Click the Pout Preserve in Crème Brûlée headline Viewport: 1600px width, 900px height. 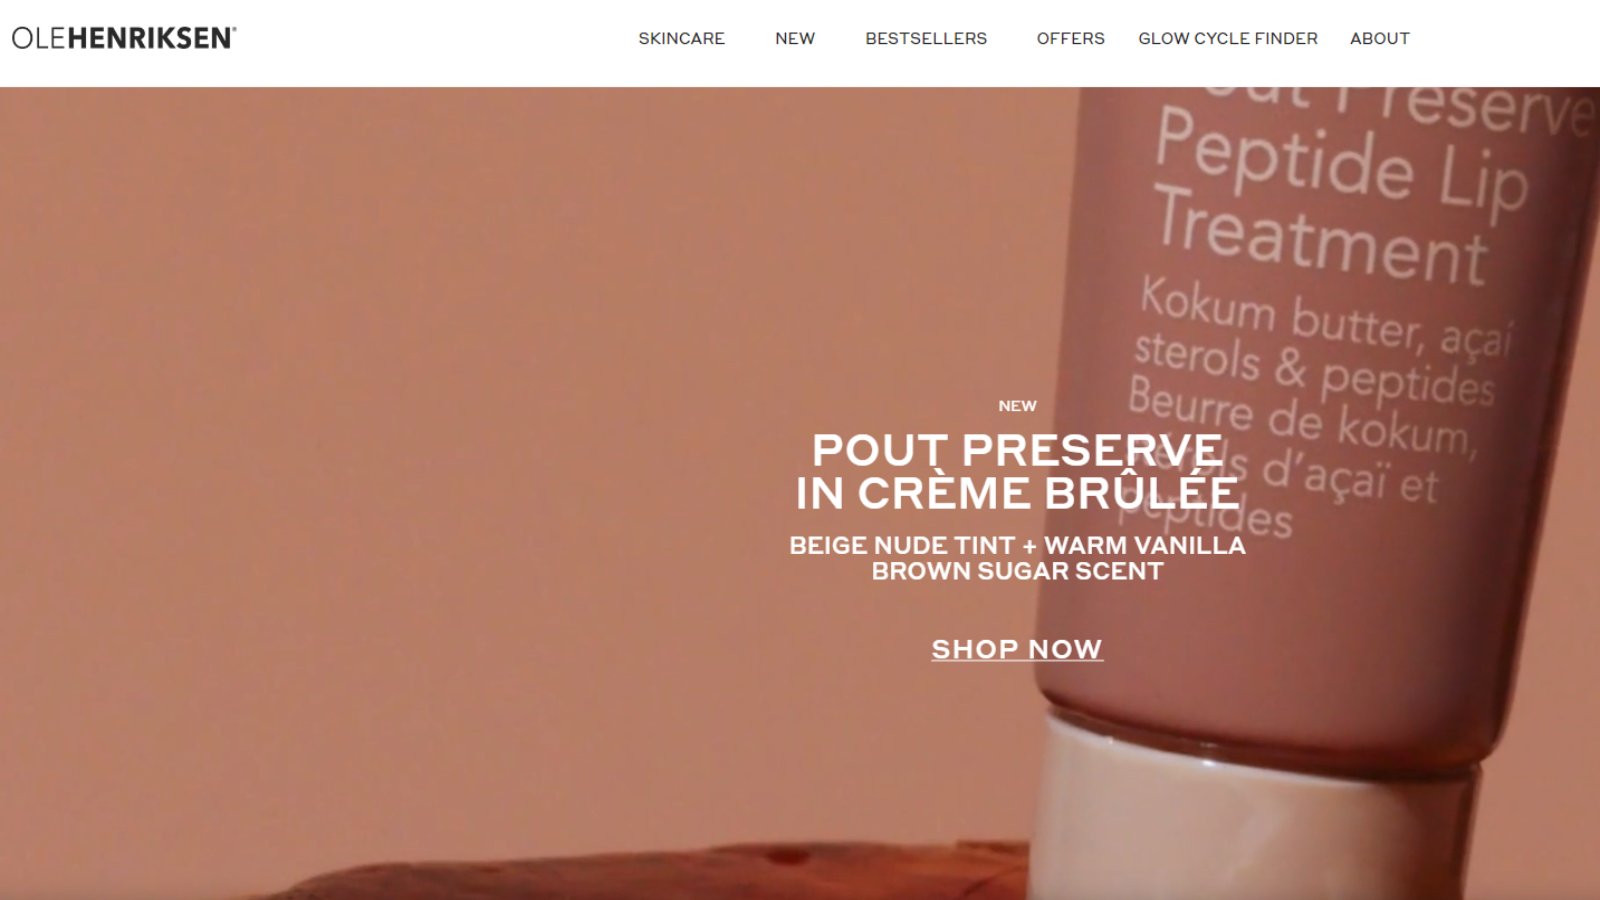pyautogui.click(x=1017, y=471)
